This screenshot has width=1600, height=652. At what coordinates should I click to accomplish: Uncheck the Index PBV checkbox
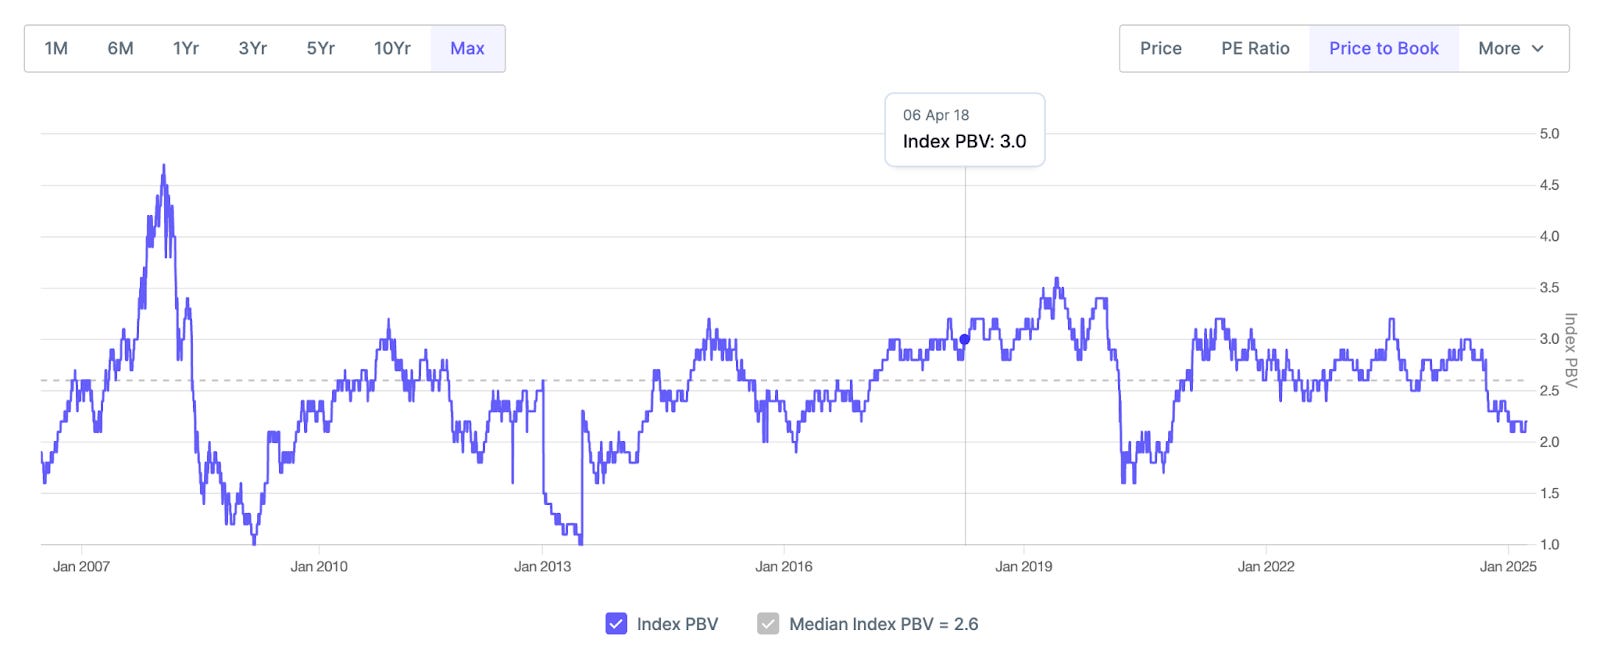coord(616,623)
